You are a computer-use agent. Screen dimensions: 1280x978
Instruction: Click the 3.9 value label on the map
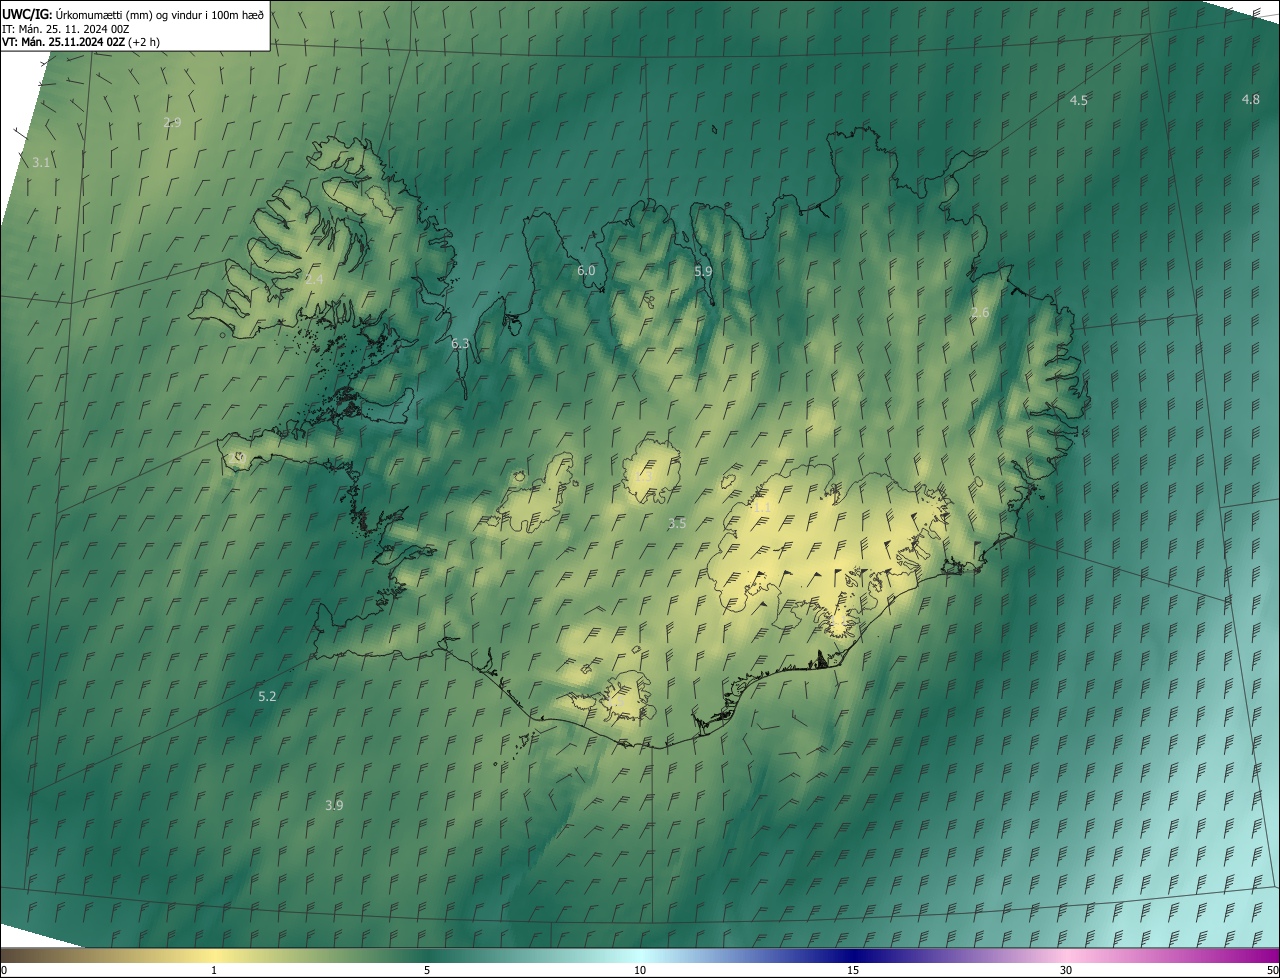point(334,805)
